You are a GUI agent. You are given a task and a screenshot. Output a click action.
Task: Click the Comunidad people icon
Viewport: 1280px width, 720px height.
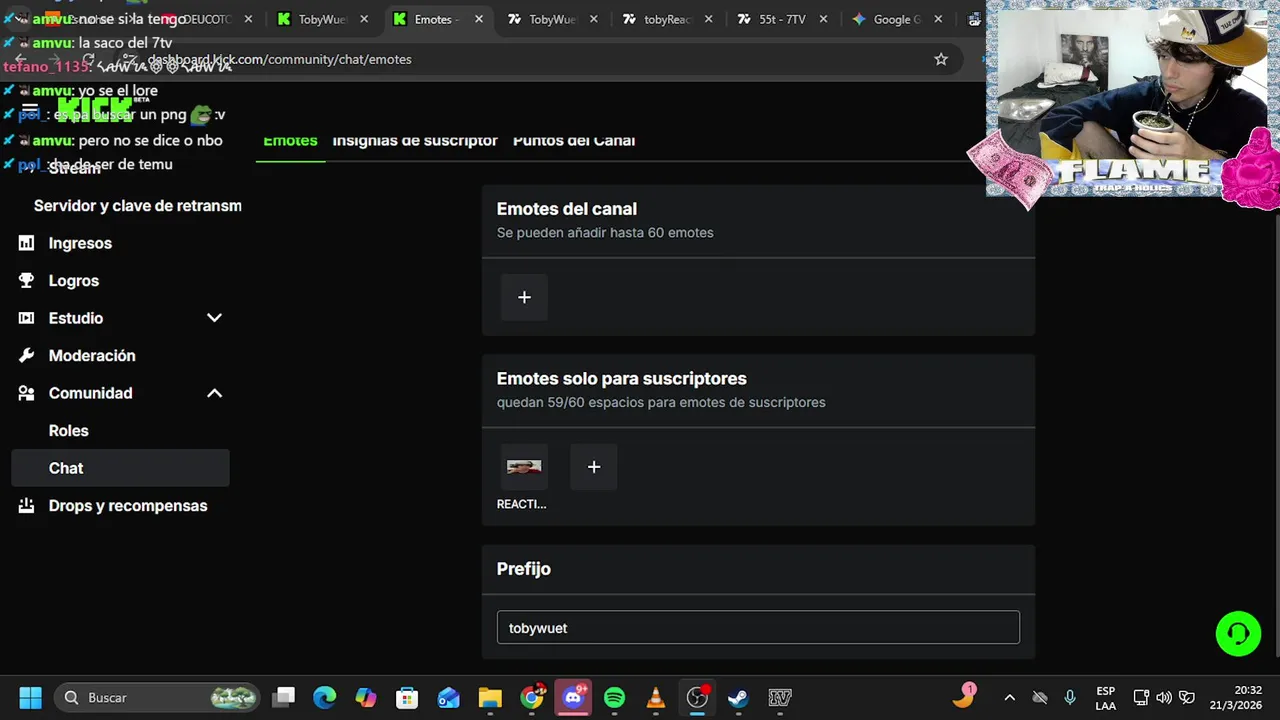coord(27,393)
